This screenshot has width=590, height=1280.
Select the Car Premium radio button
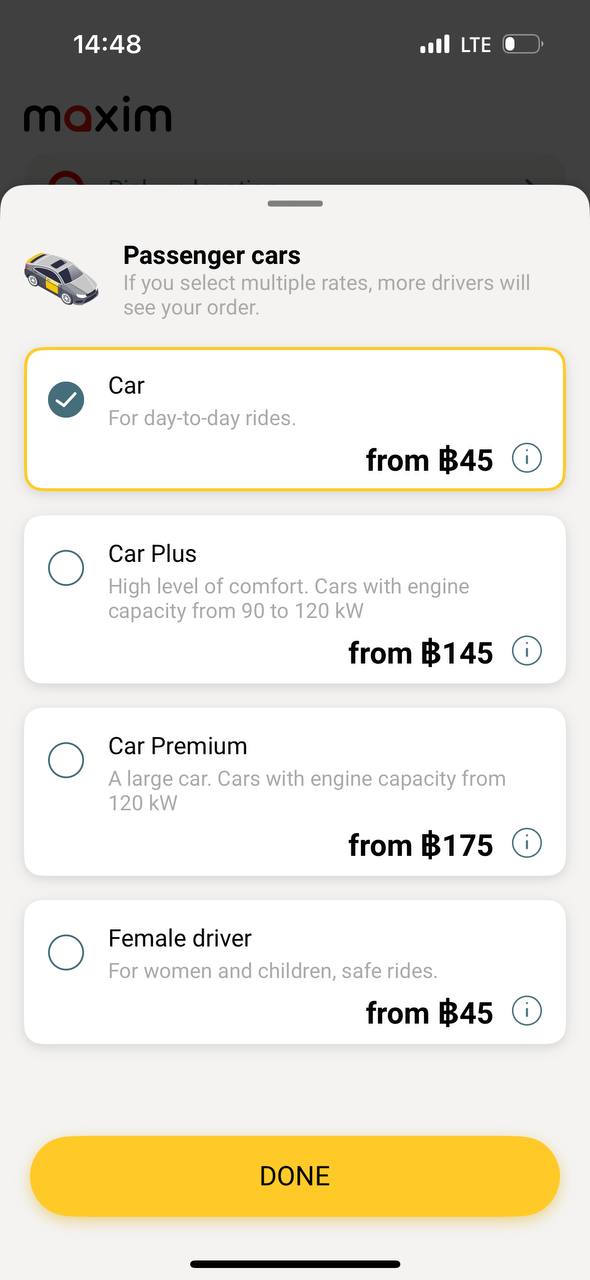66,760
